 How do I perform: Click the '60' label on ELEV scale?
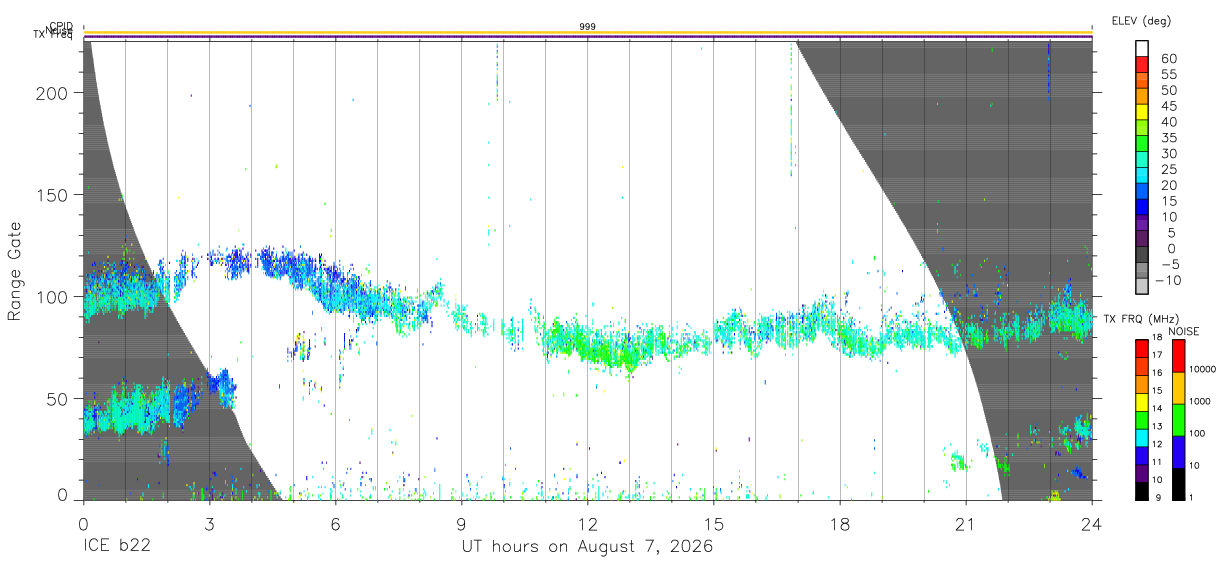coord(1168,59)
